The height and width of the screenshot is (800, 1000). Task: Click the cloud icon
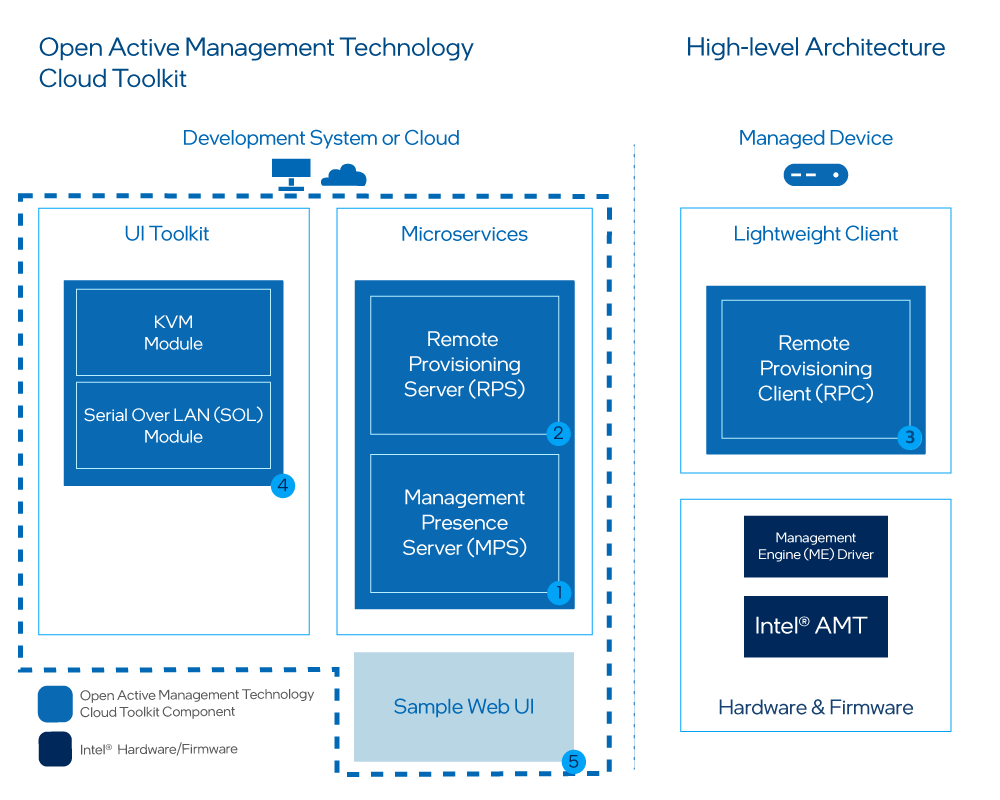coord(344,175)
